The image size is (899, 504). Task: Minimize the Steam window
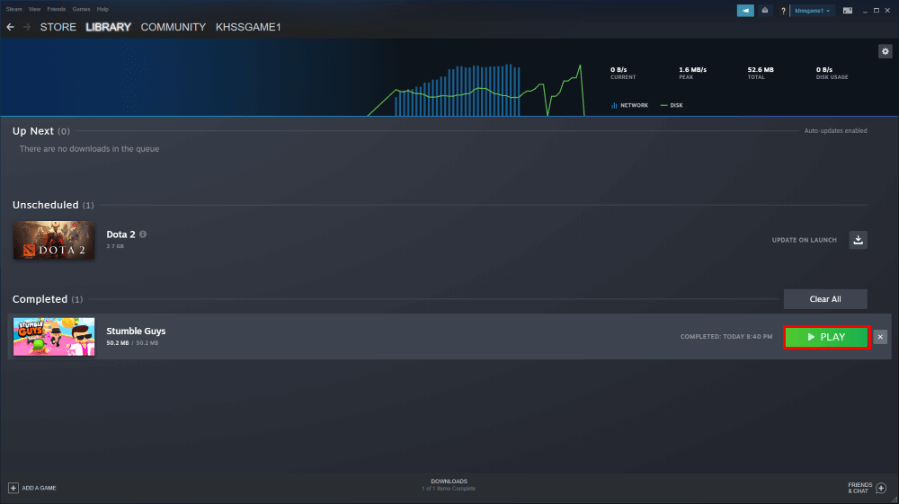pyautogui.click(x=865, y=11)
